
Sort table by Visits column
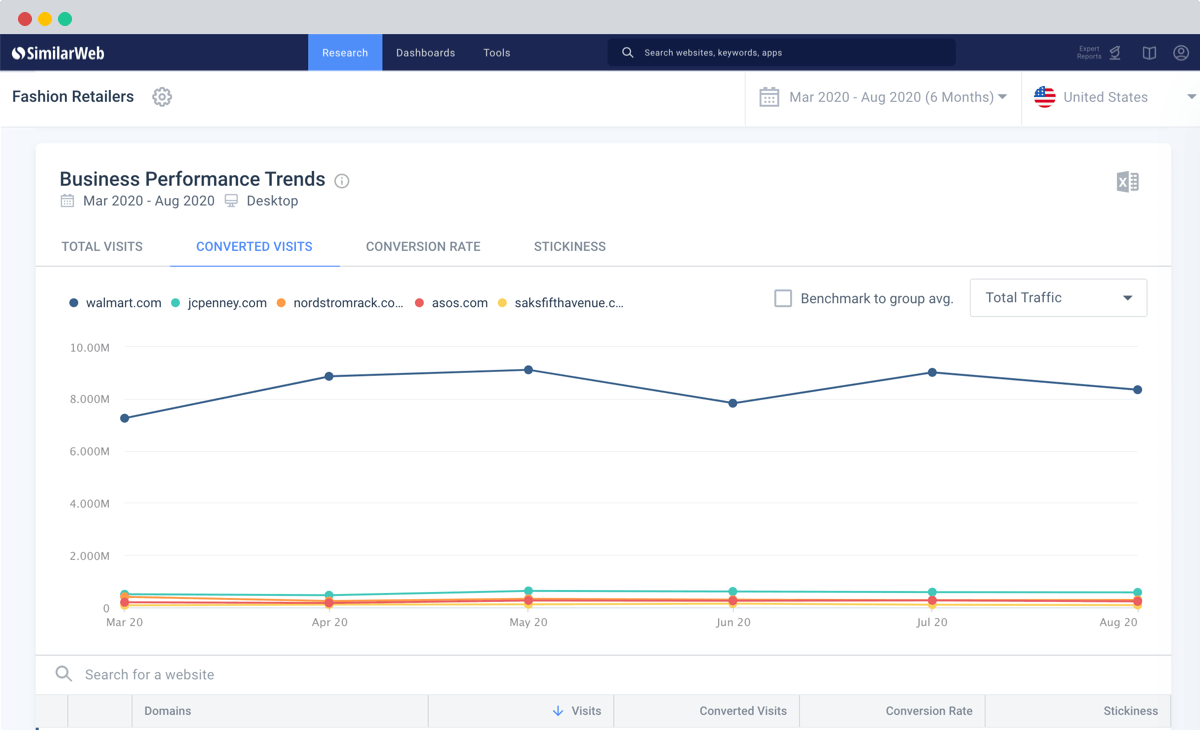click(x=577, y=711)
